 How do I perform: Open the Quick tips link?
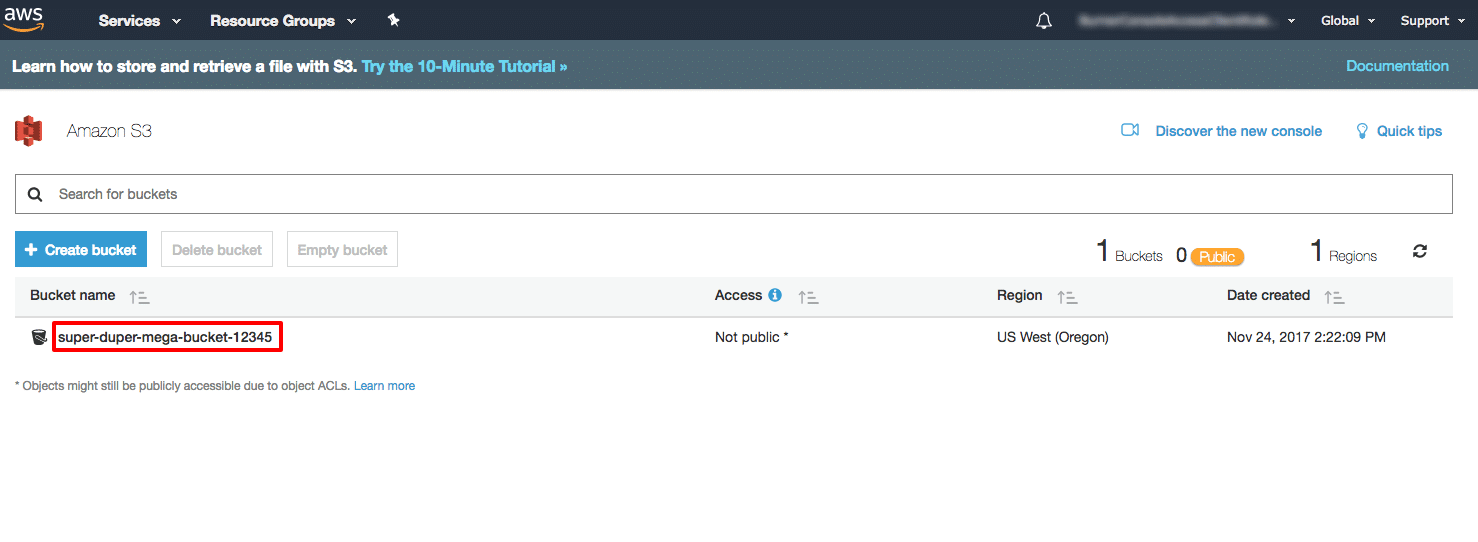[x=1409, y=131]
